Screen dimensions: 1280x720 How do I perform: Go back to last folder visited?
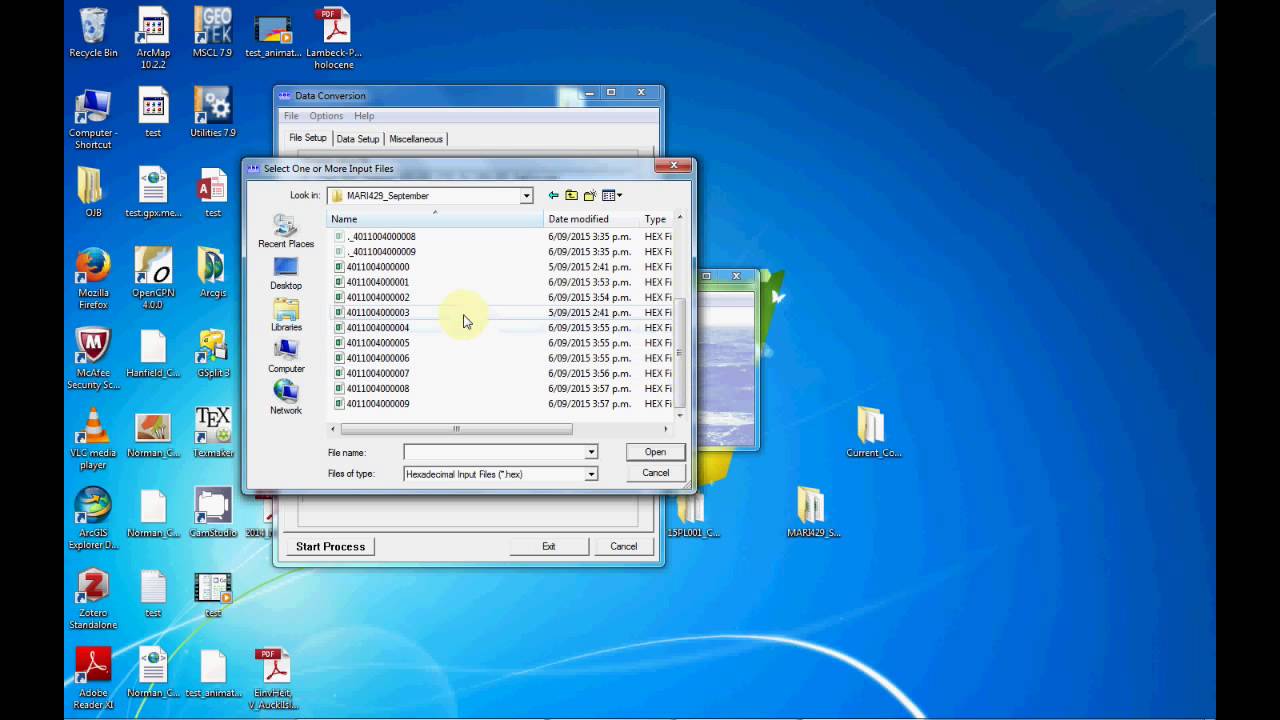pos(553,196)
